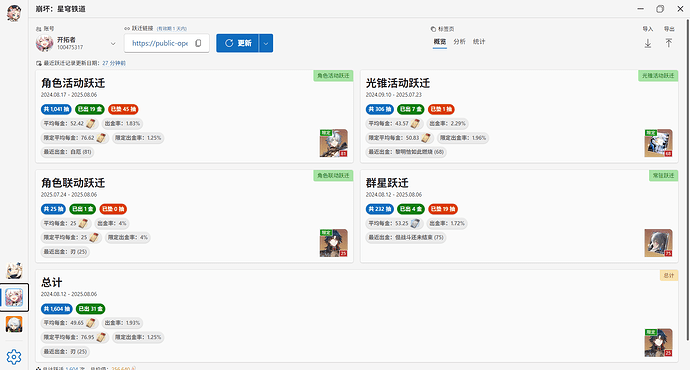Click the ticket icon beside 平均每金 49.65
This screenshot has height=370, width=690.
(x=91, y=323)
